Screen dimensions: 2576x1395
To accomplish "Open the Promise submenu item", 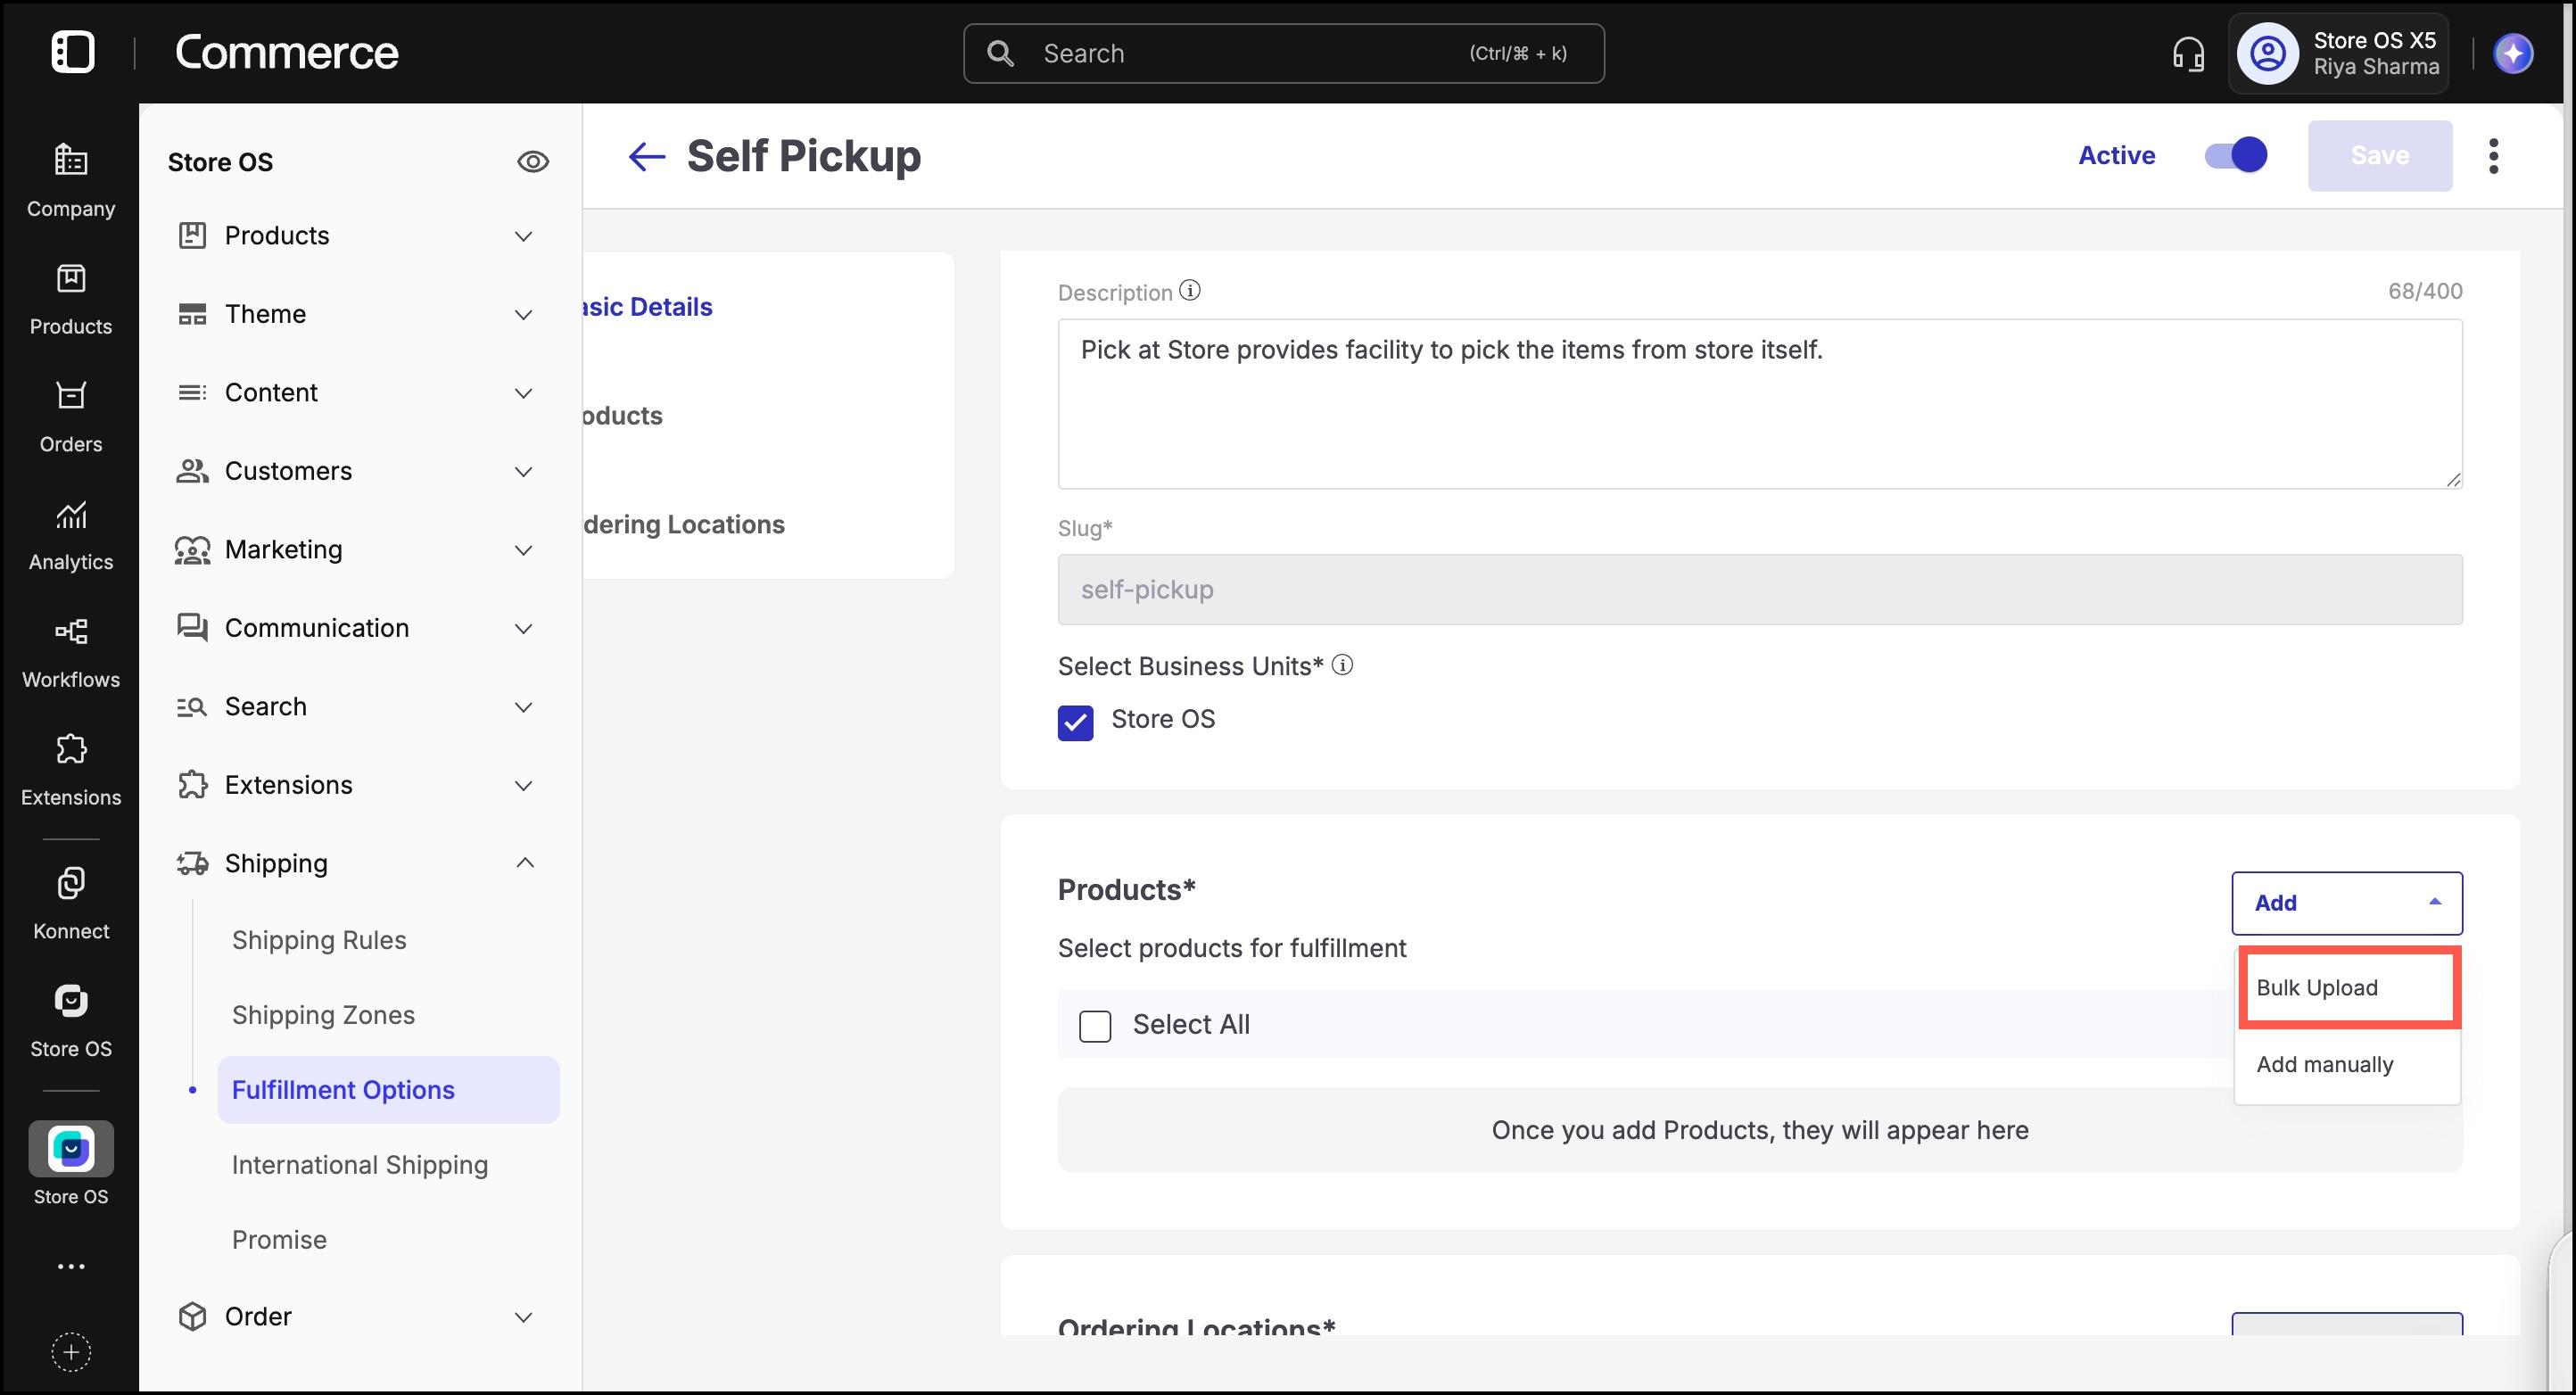I will [x=279, y=1240].
